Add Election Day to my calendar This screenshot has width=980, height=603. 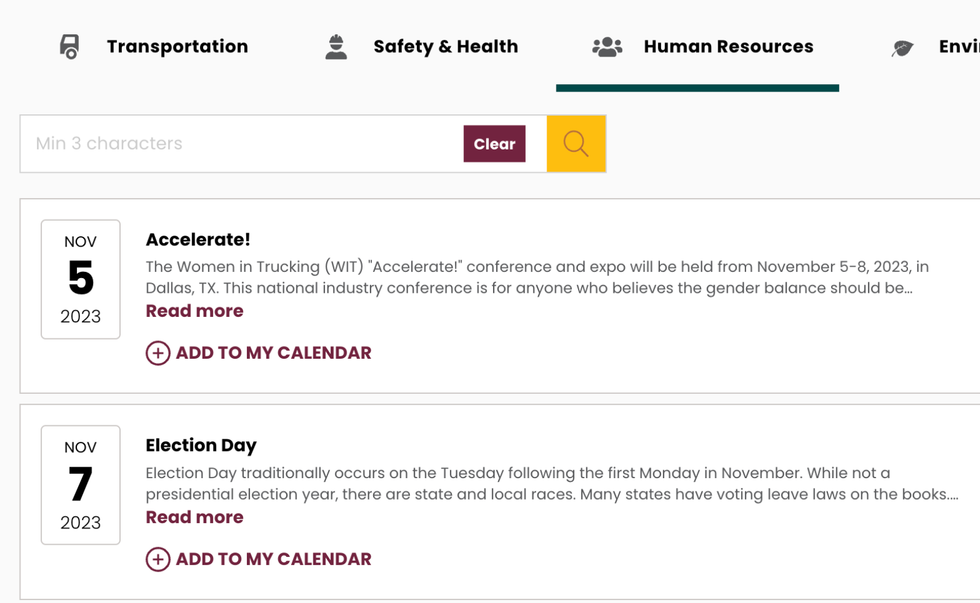258,559
